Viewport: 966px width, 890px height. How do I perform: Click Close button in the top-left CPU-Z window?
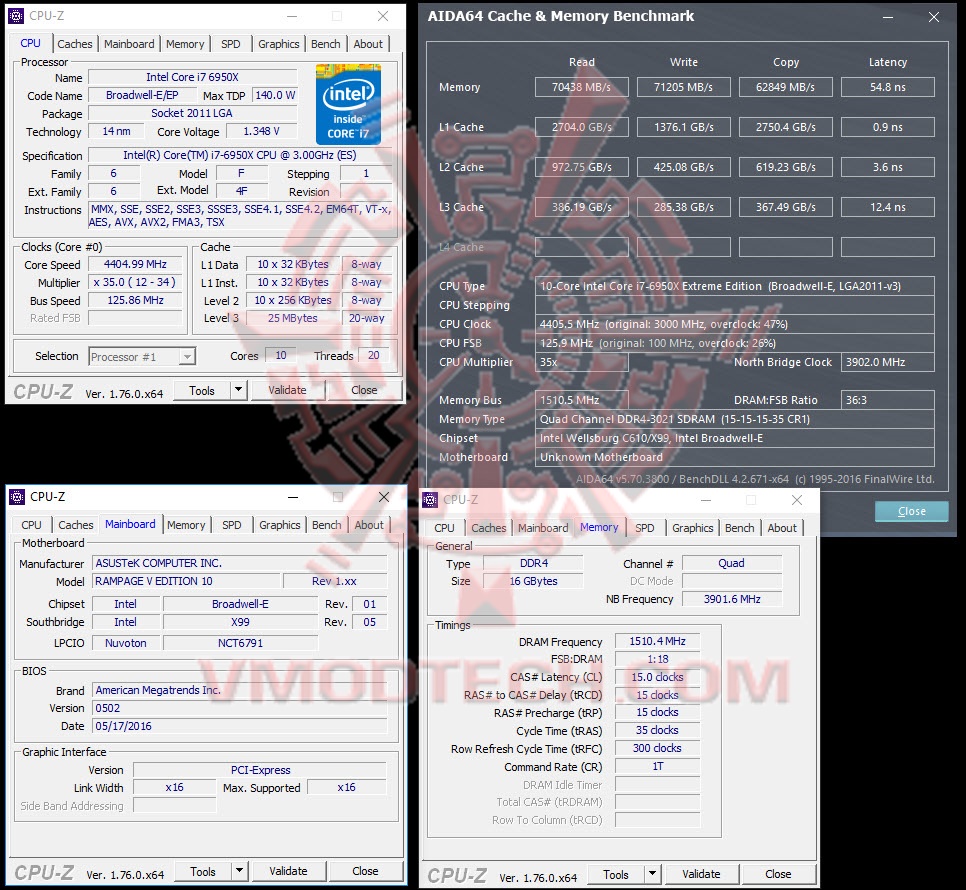364,390
